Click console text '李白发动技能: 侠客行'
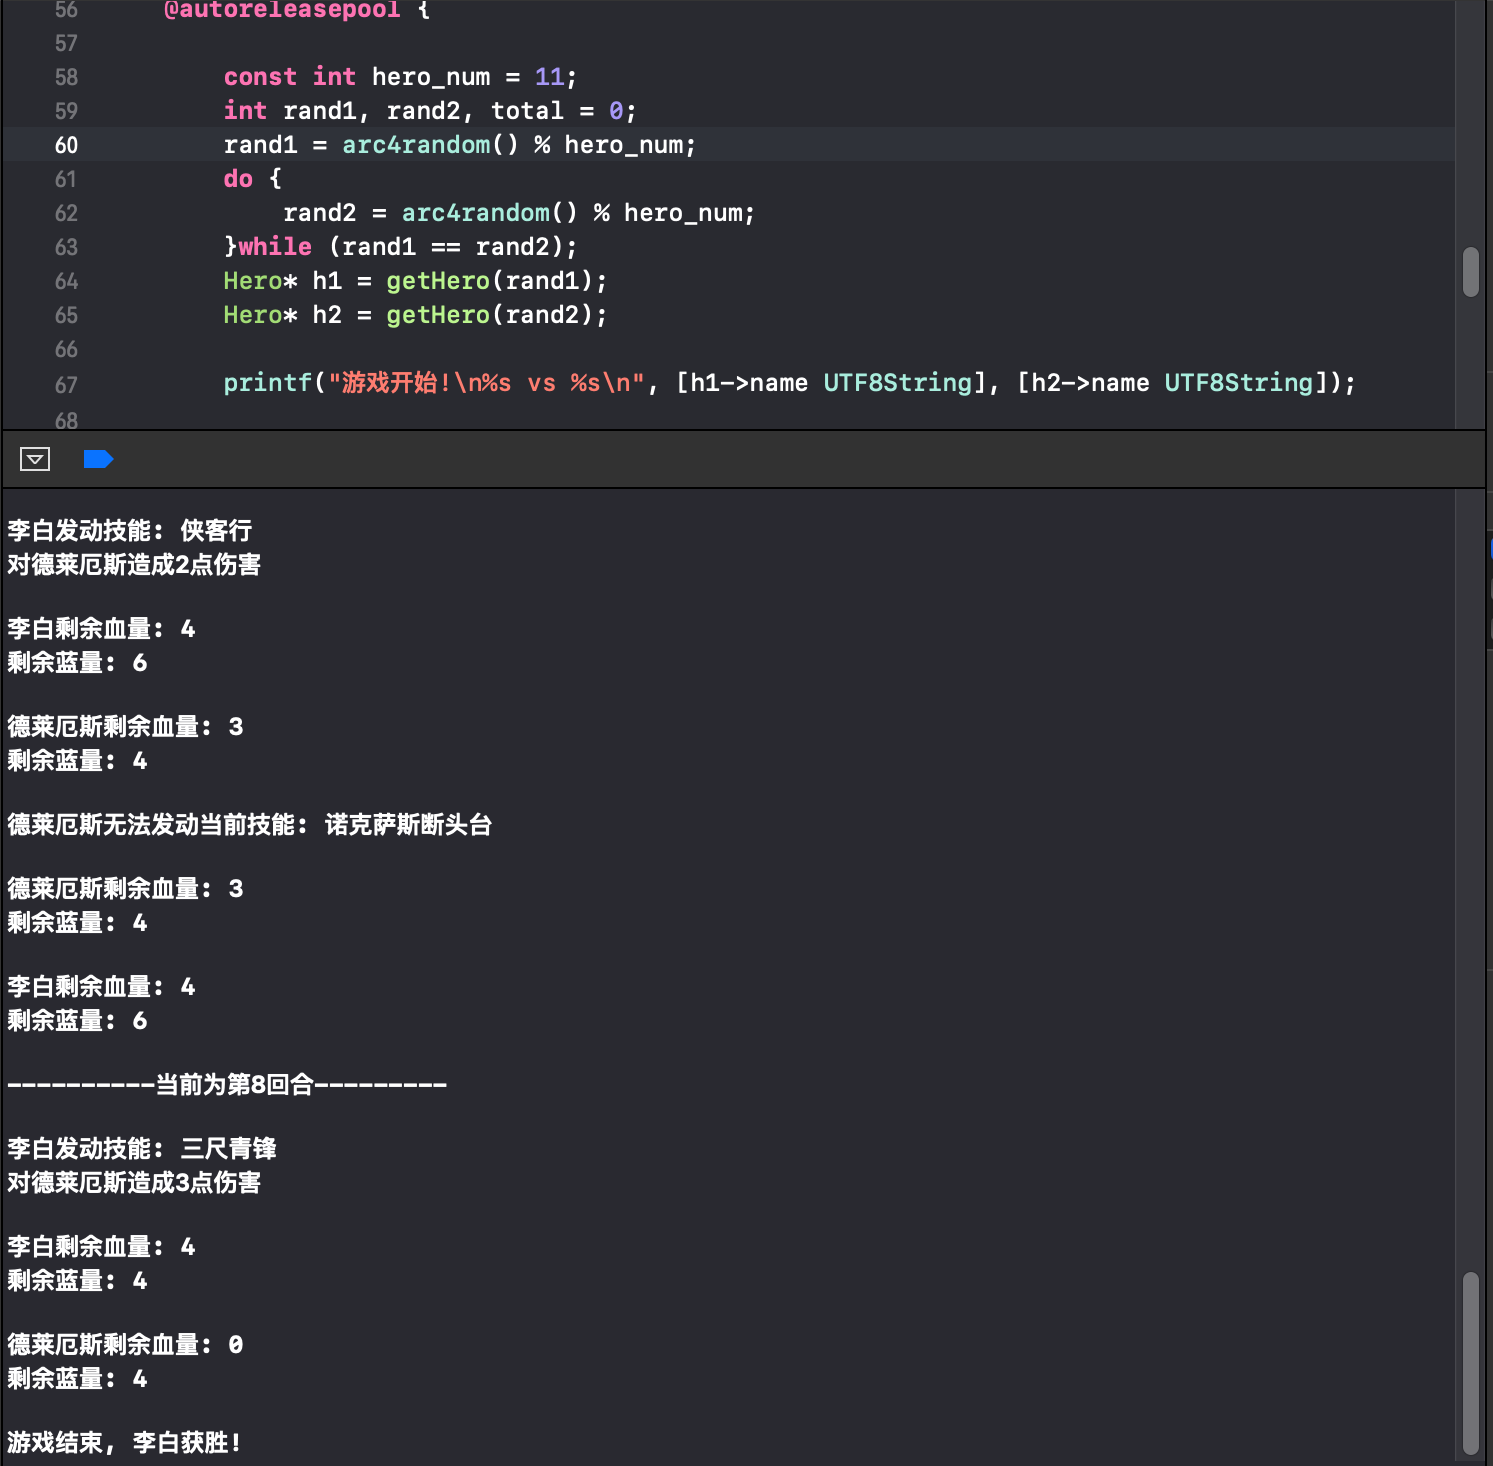Screen dimensions: 1493x1466 (x=130, y=531)
